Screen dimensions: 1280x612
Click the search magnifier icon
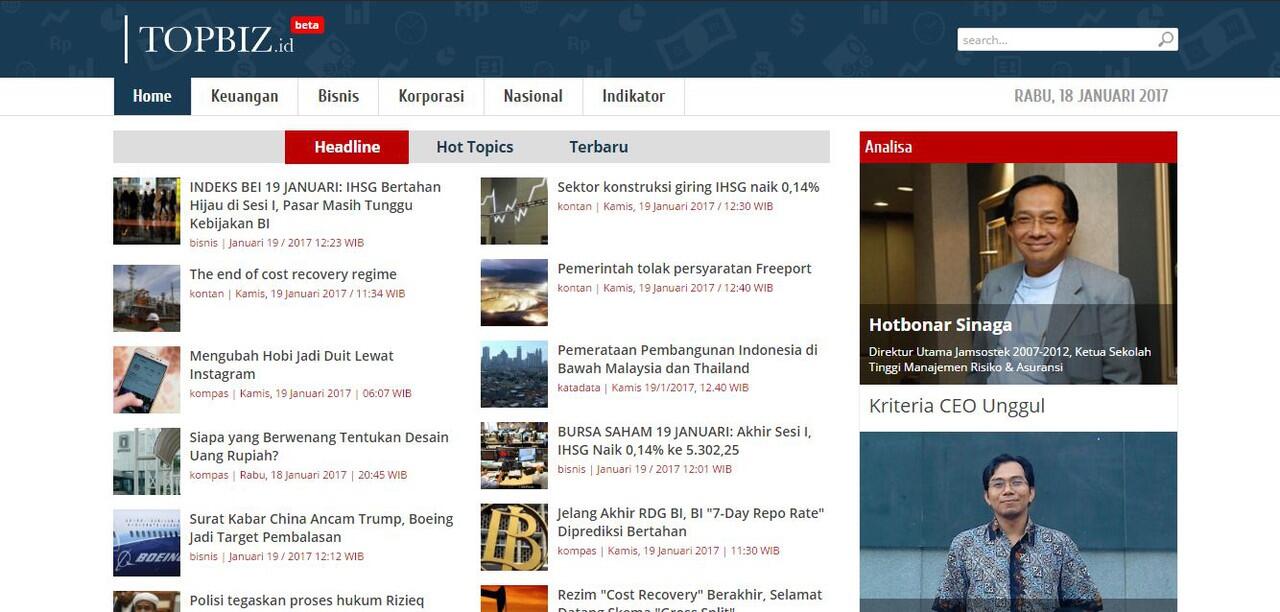(x=1166, y=40)
